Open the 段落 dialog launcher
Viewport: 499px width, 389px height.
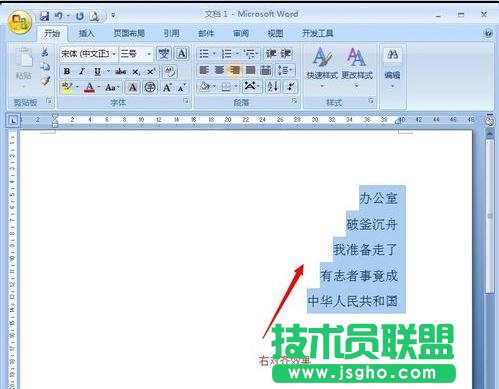pos(294,100)
